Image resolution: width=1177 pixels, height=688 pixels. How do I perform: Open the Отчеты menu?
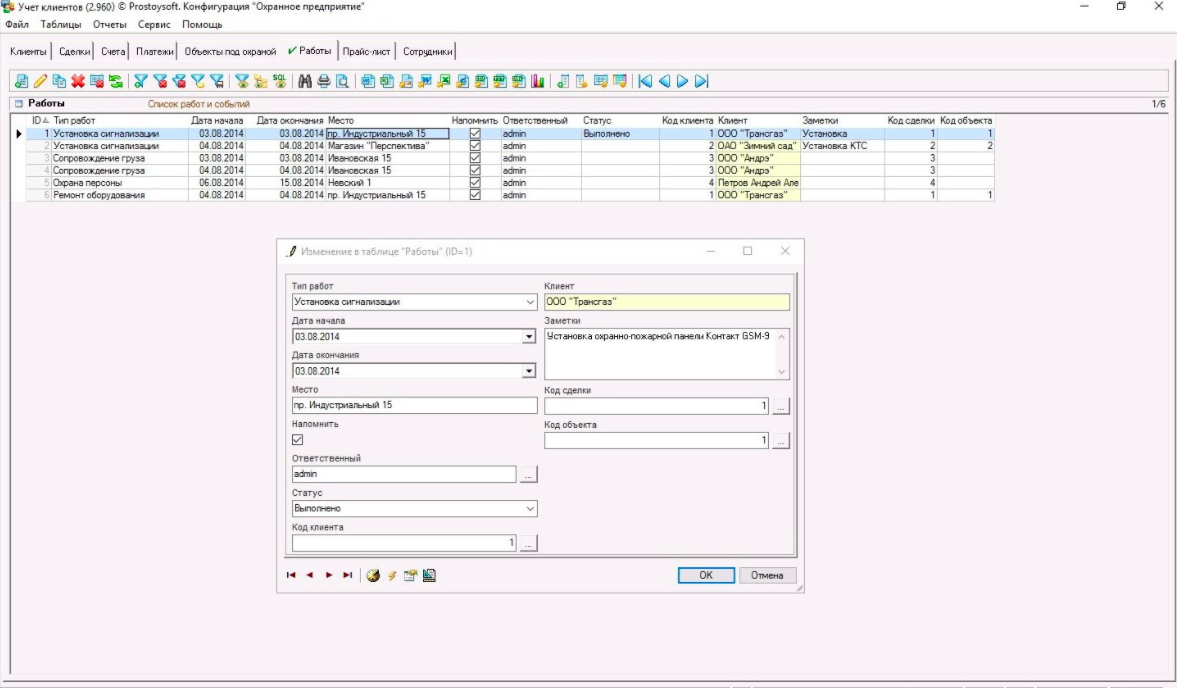coord(109,24)
